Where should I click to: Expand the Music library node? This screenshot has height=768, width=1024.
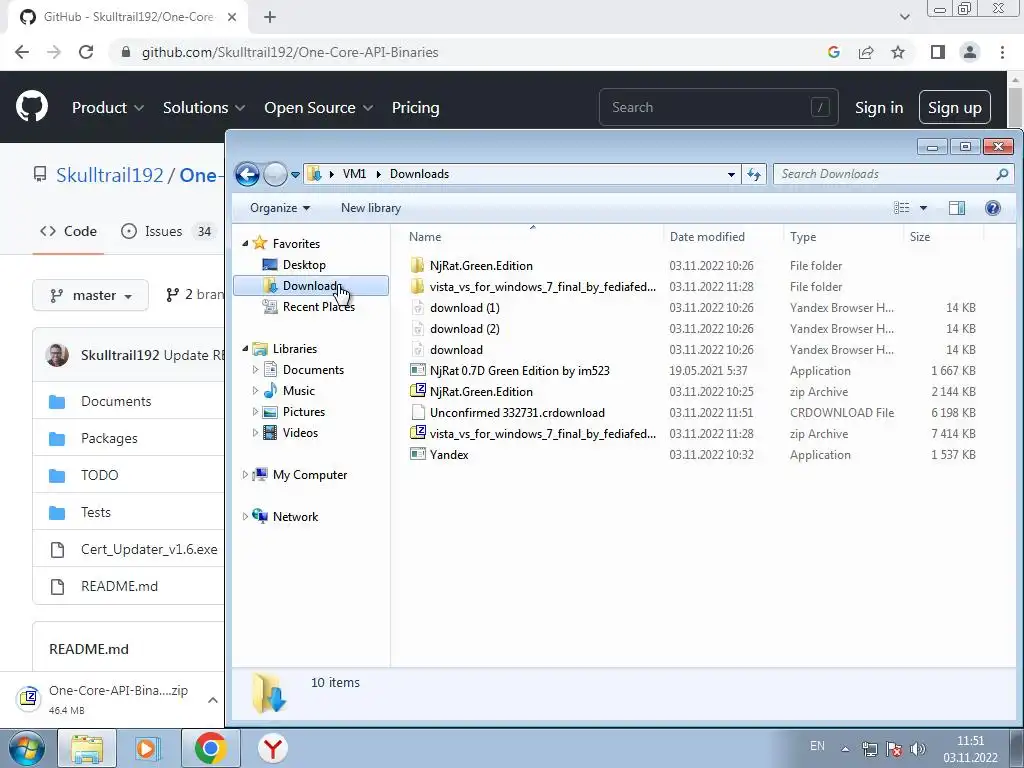tap(255, 391)
